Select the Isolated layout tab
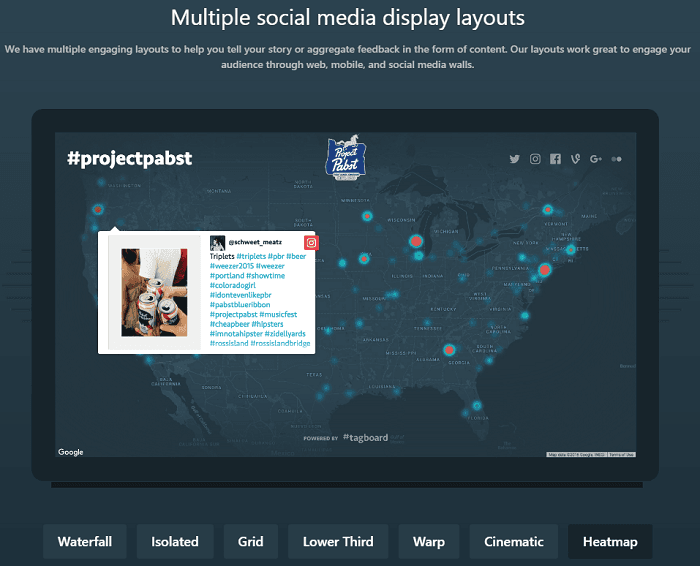Screen dimensions: 700x566 175,542
